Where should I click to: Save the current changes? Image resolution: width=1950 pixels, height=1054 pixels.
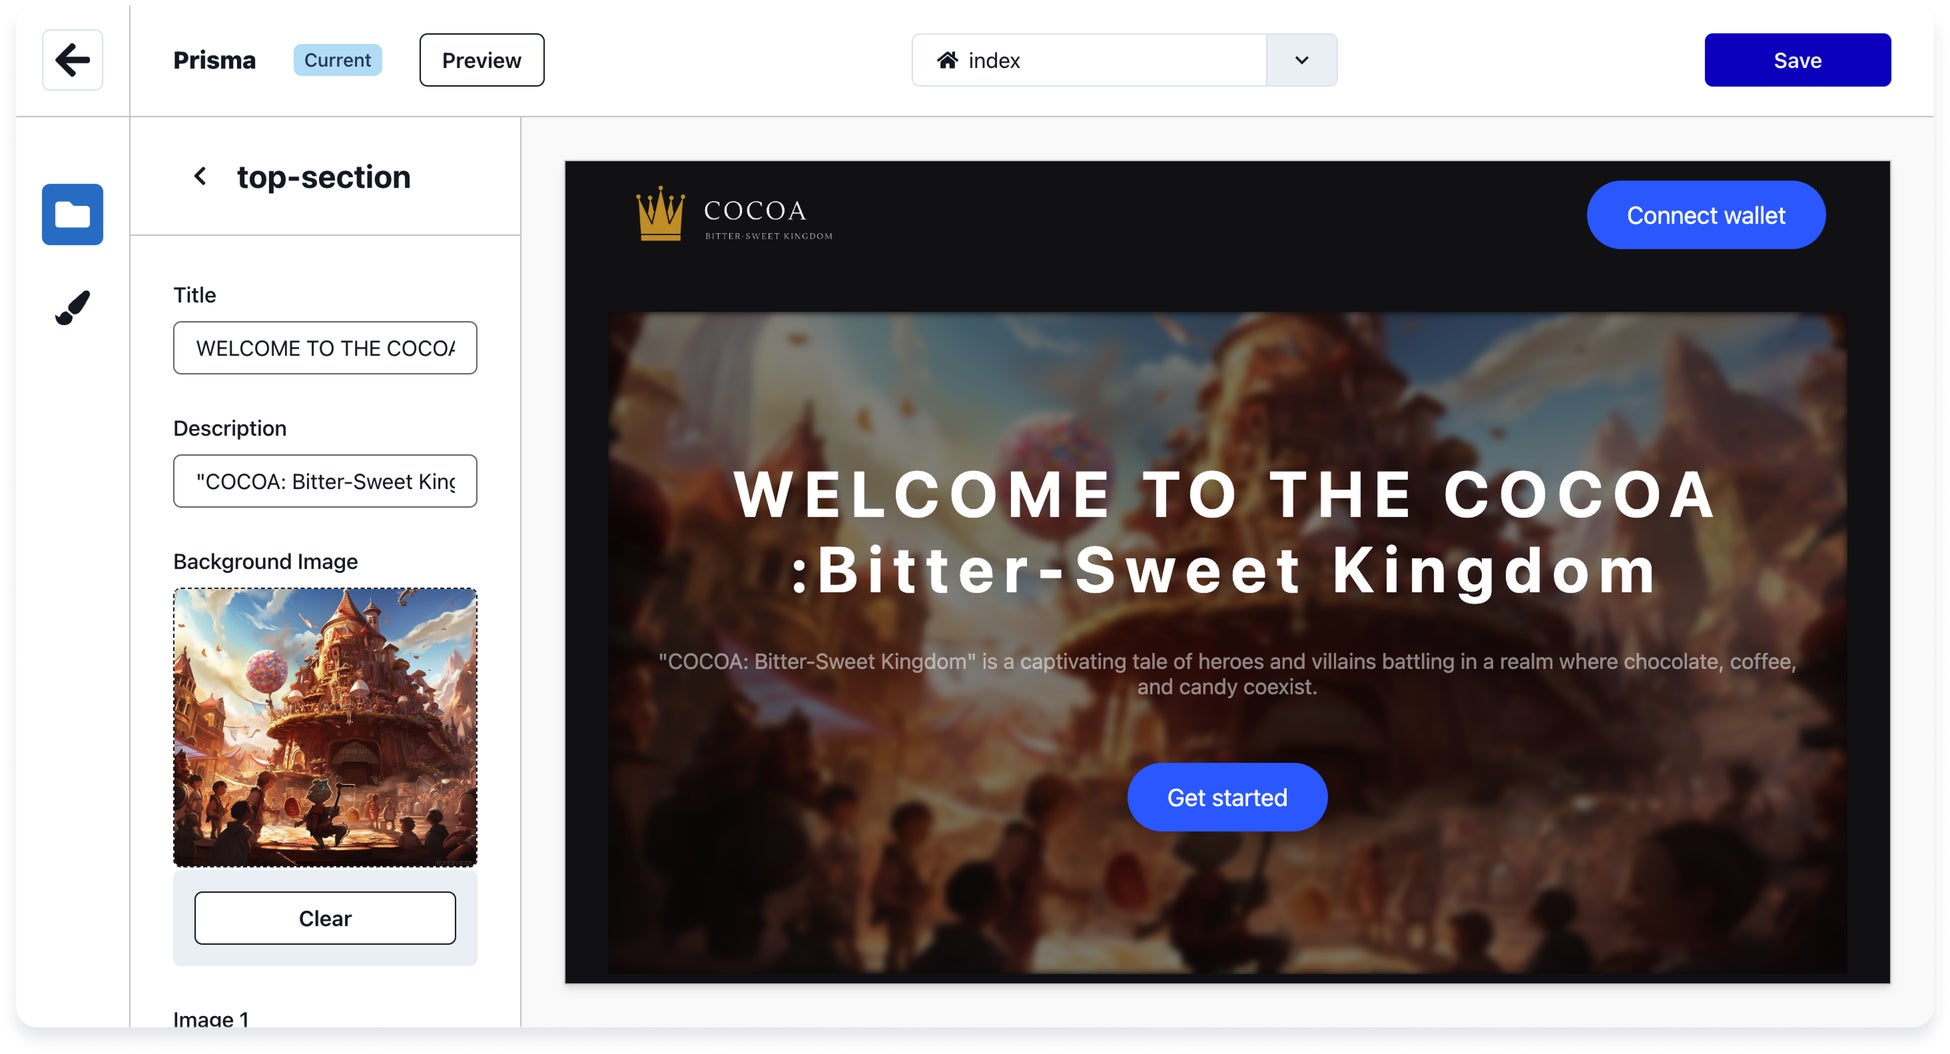coord(1797,60)
